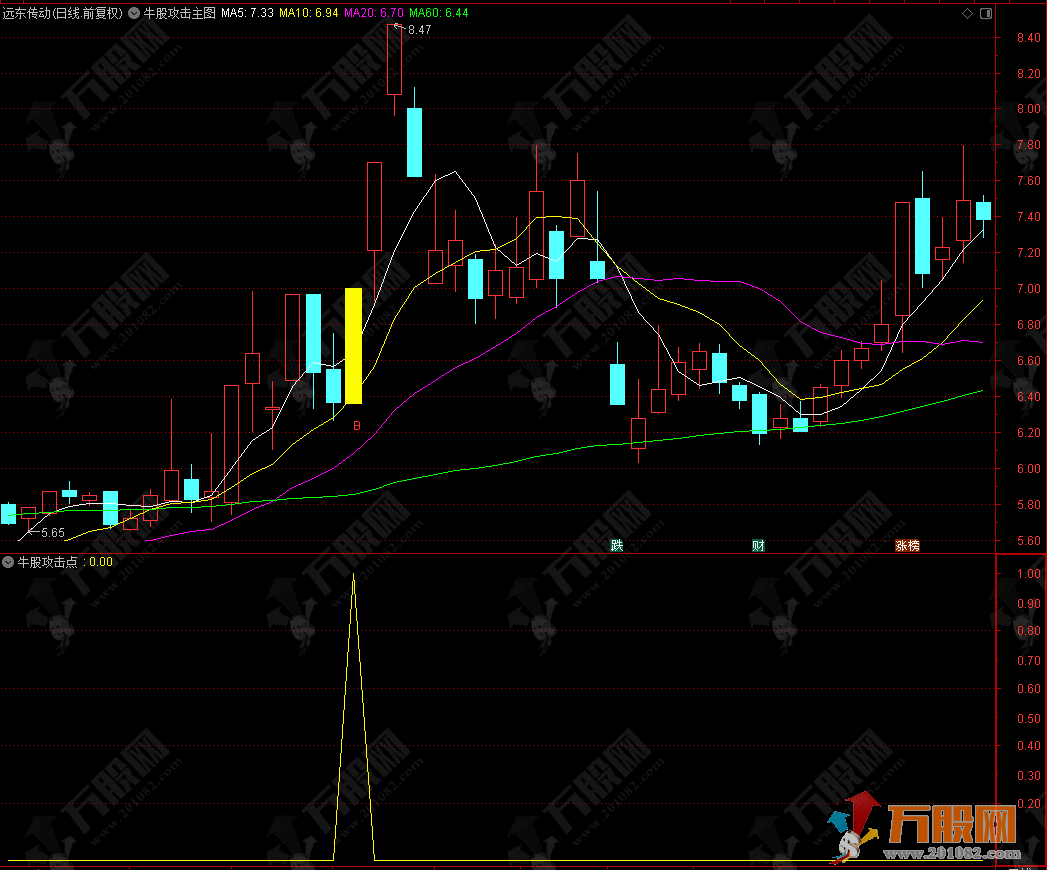Screen dimensions: 1047x870
Task: Click the 5.65 low price label
Action: (53, 533)
